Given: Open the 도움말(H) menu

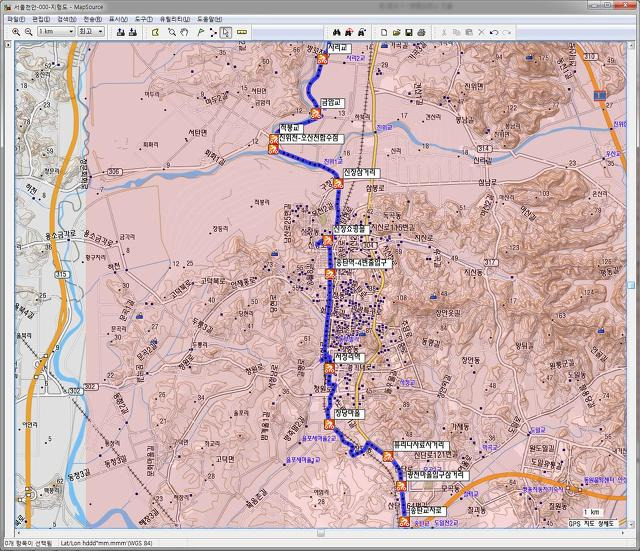Looking at the screenshot, I should [210, 19].
